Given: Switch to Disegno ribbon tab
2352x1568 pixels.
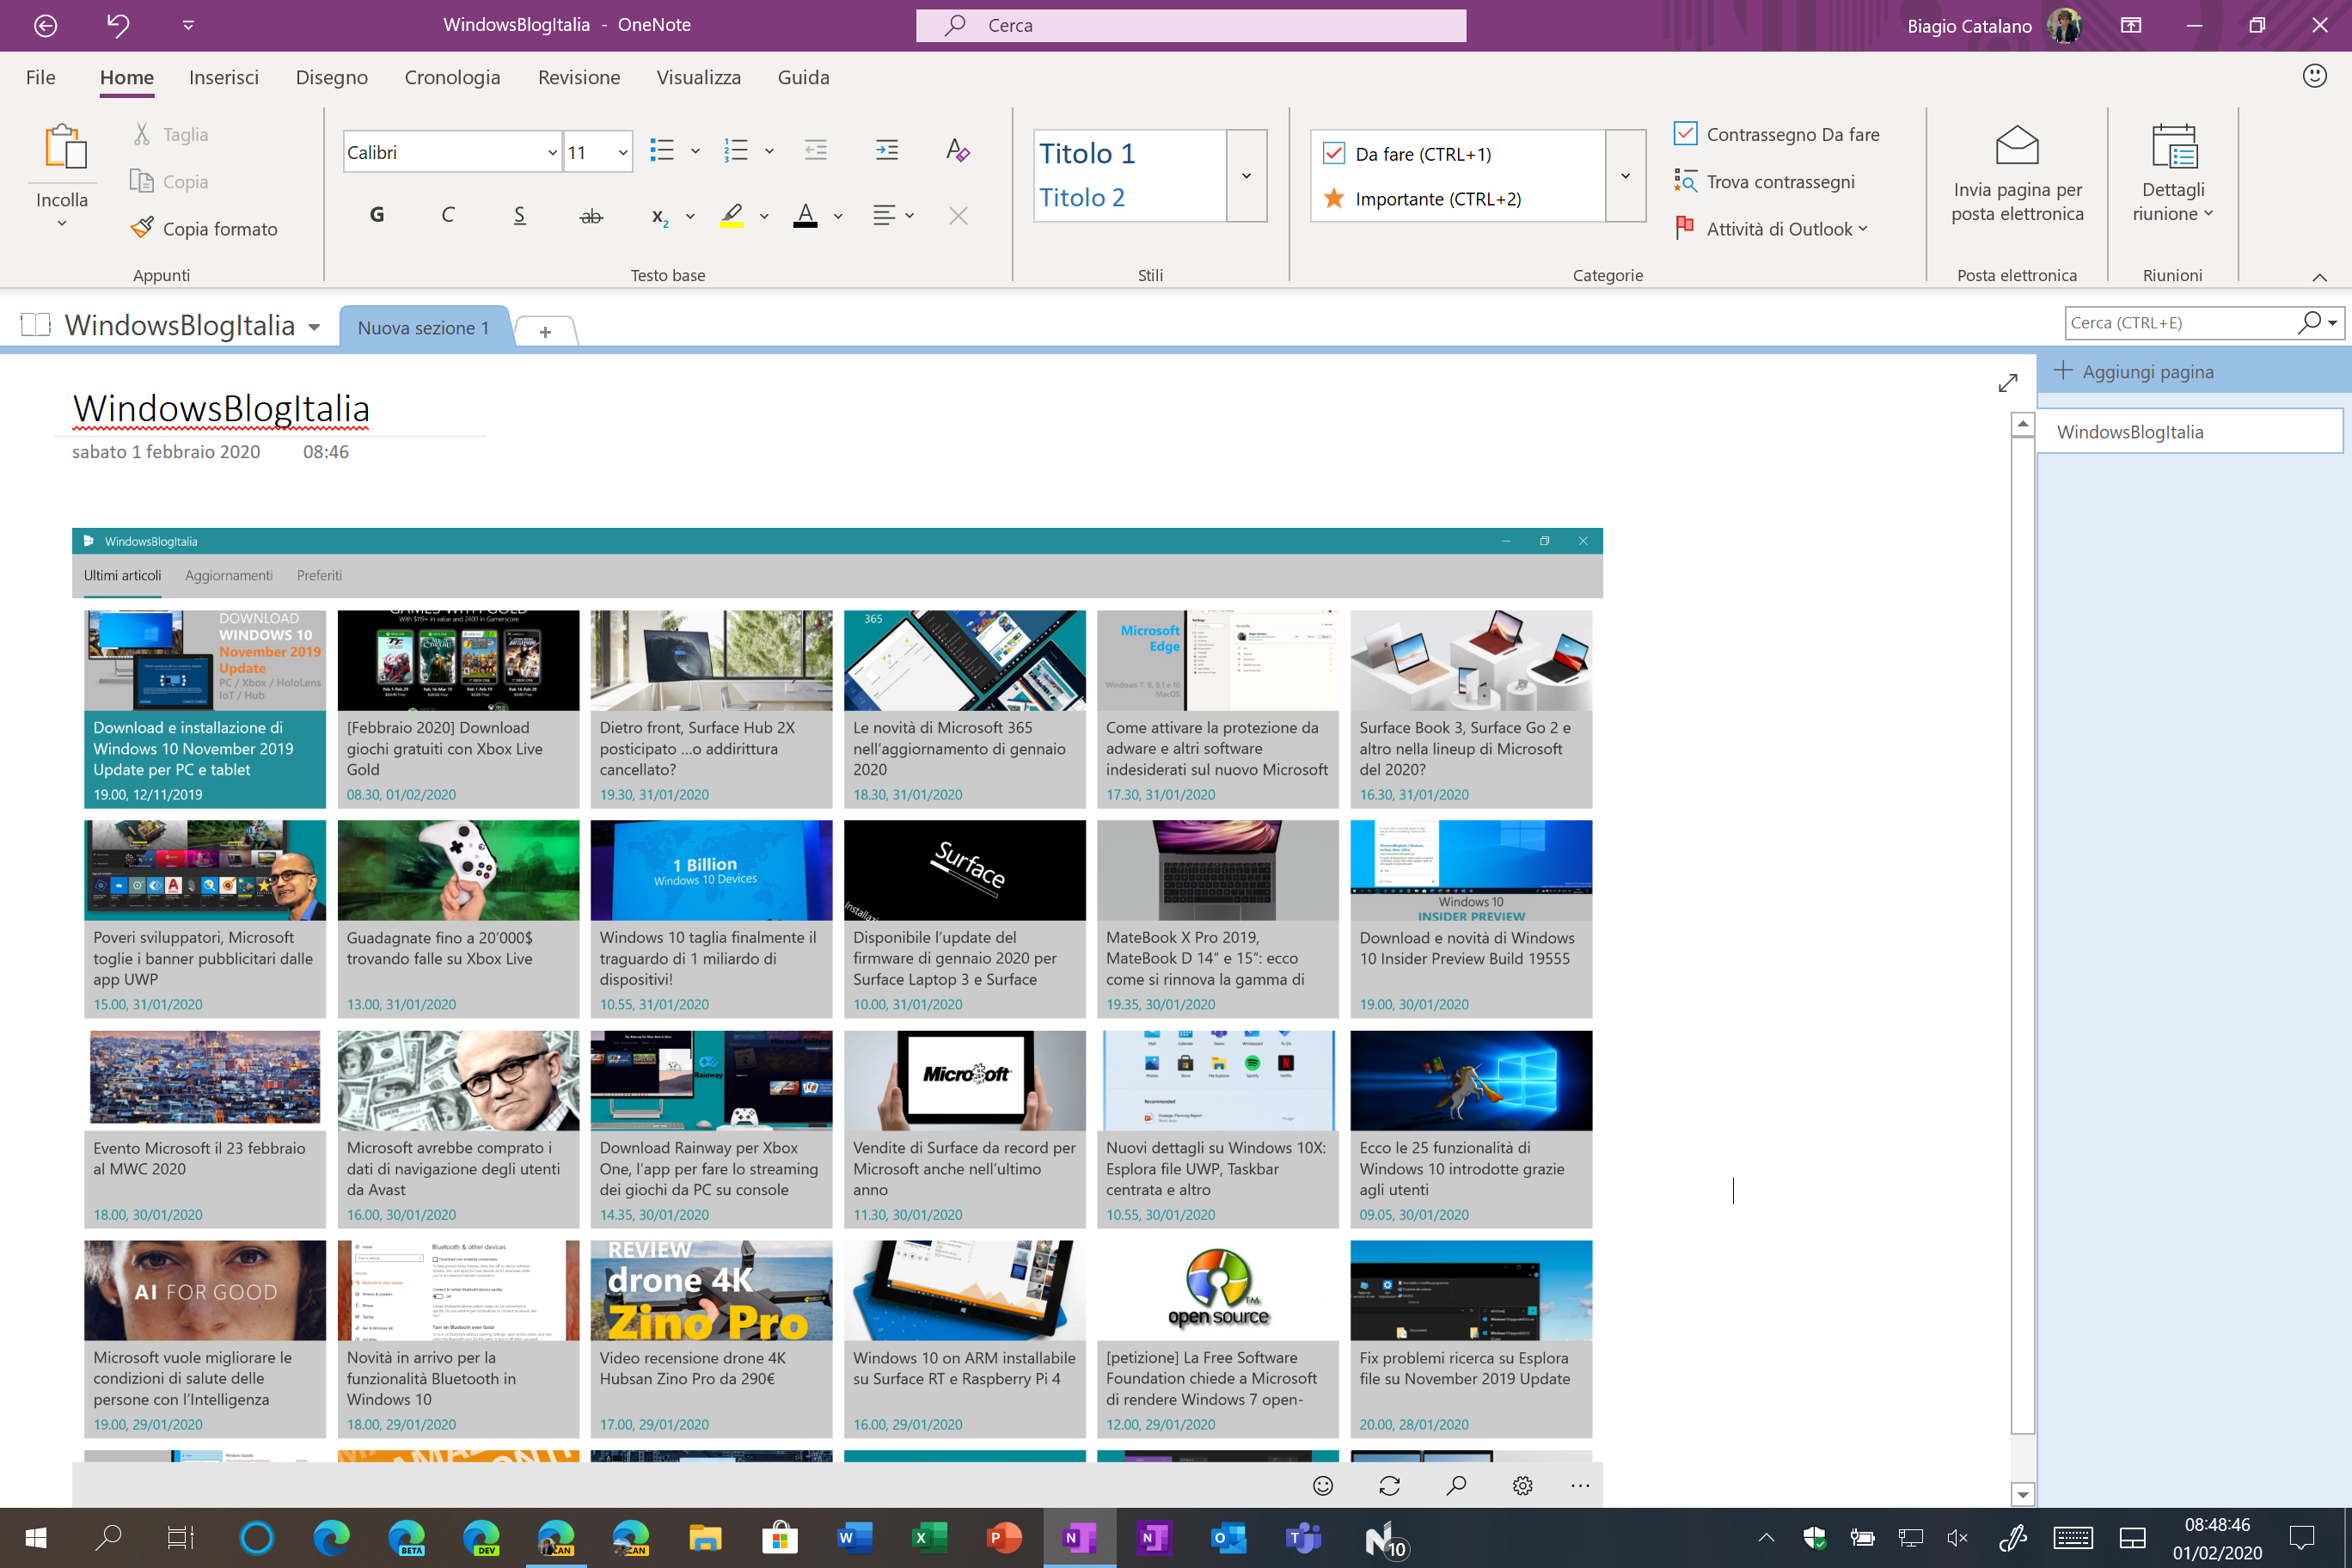Looking at the screenshot, I should [332, 77].
